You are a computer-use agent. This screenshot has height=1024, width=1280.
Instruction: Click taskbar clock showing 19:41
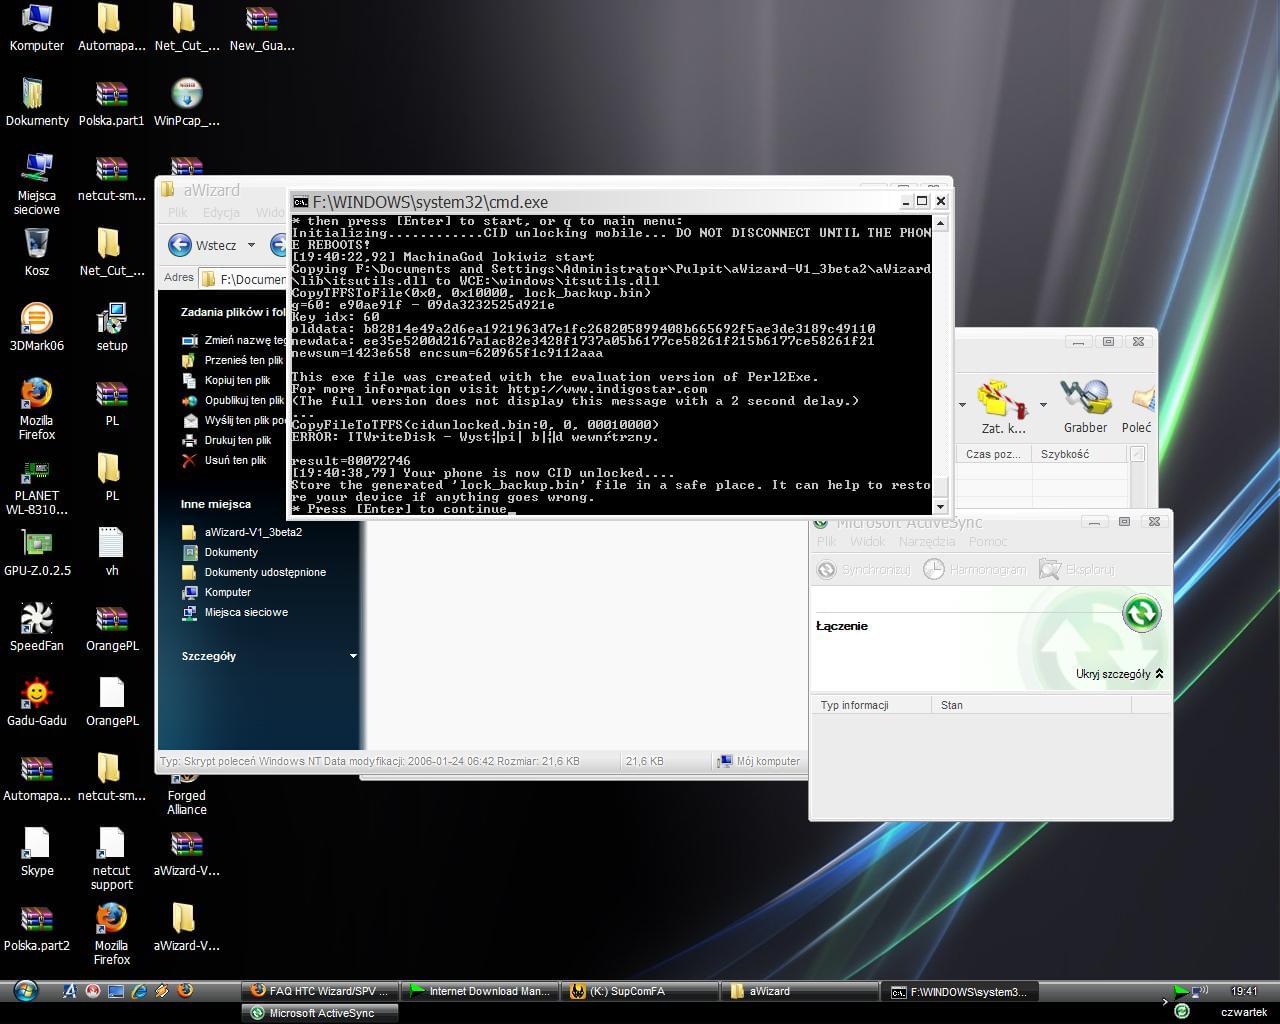click(1244, 991)
